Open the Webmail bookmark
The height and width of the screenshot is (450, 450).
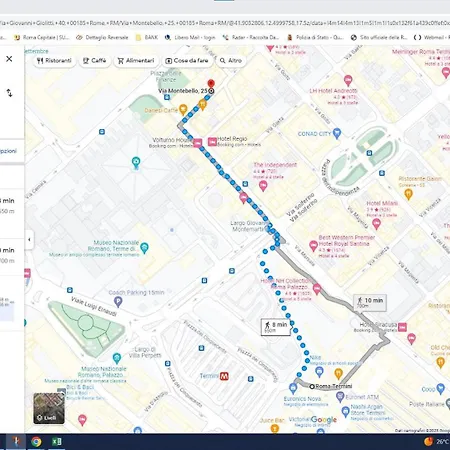point(431,37)
